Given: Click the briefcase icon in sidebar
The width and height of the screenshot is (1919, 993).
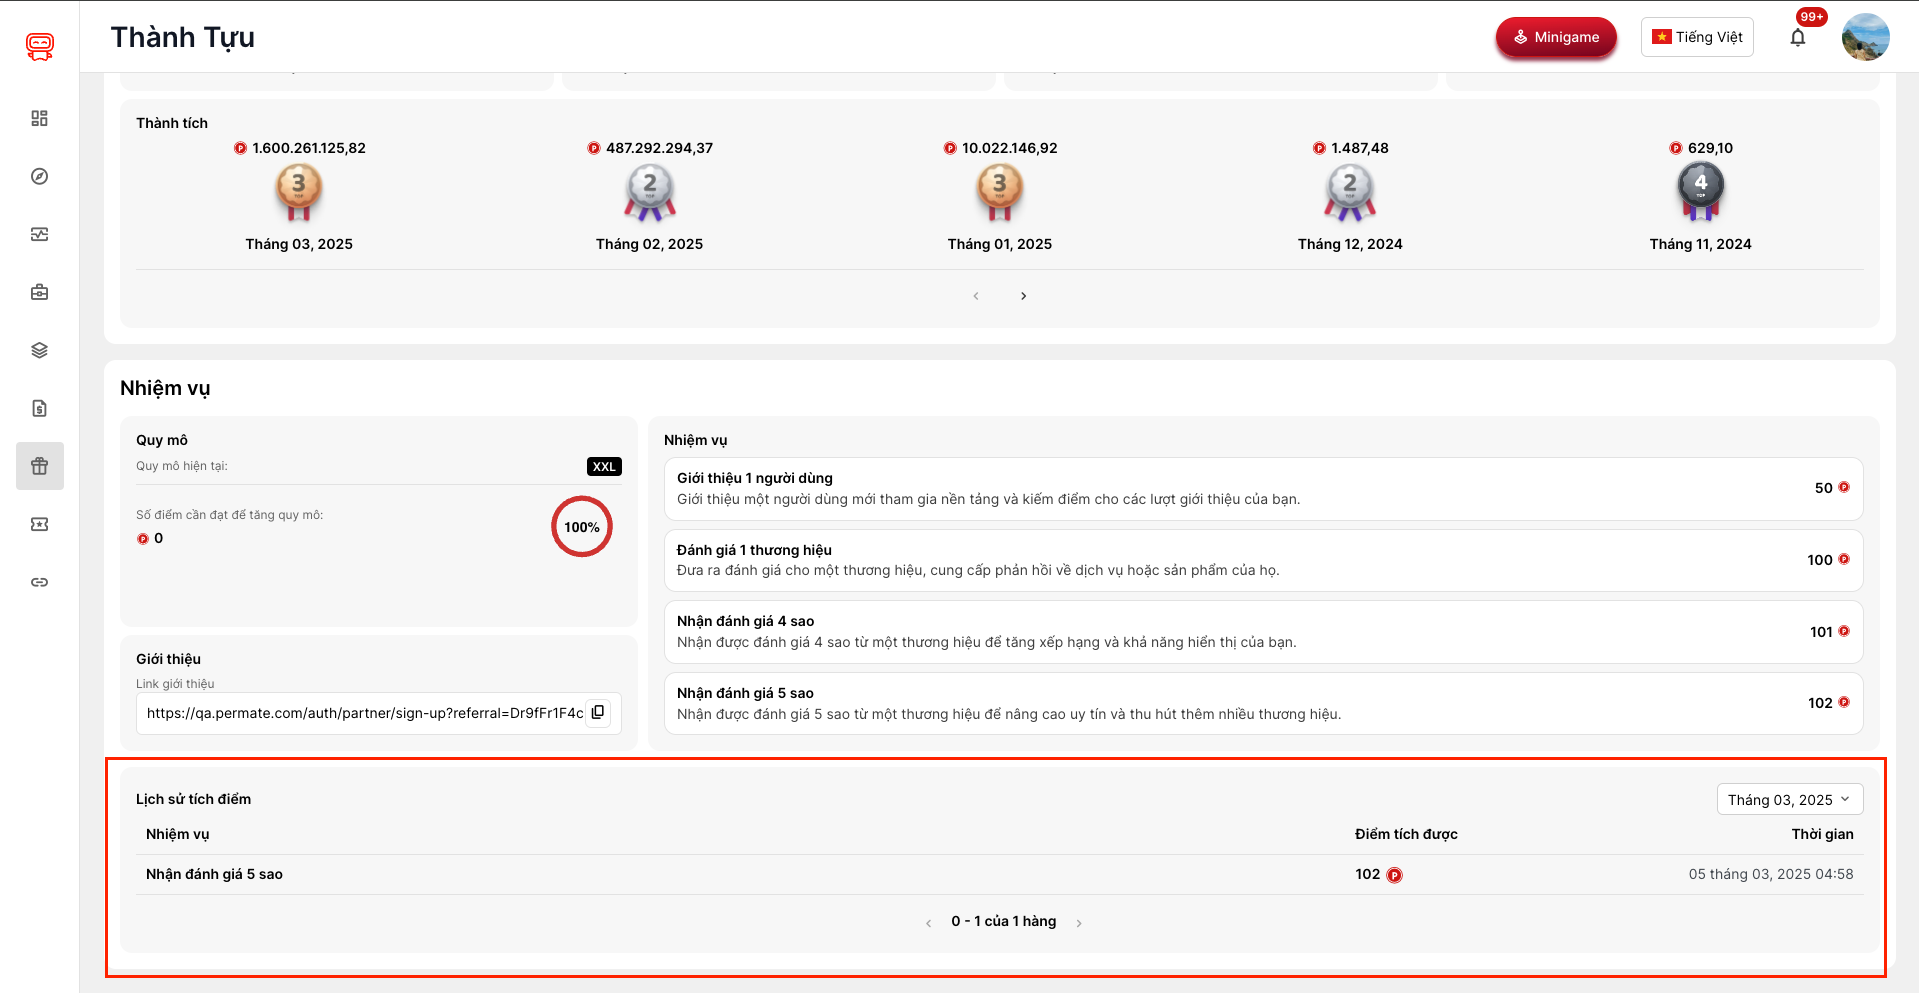Looking at the screenshot, I should point(40,293).
